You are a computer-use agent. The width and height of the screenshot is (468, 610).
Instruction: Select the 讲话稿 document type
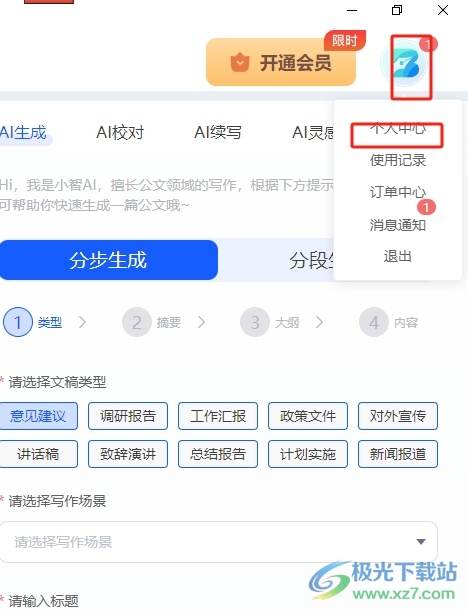(38, 454)
